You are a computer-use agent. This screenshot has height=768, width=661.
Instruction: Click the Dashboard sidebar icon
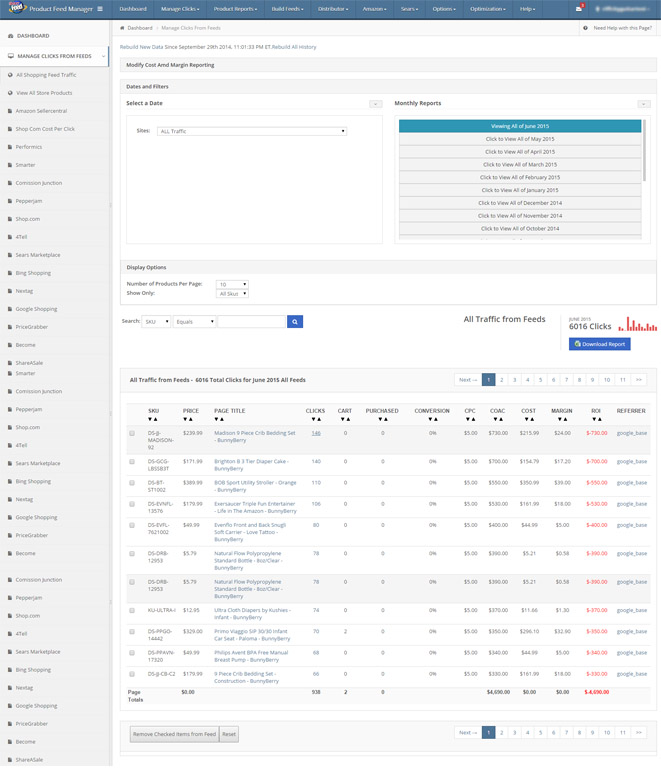(11, 36)
